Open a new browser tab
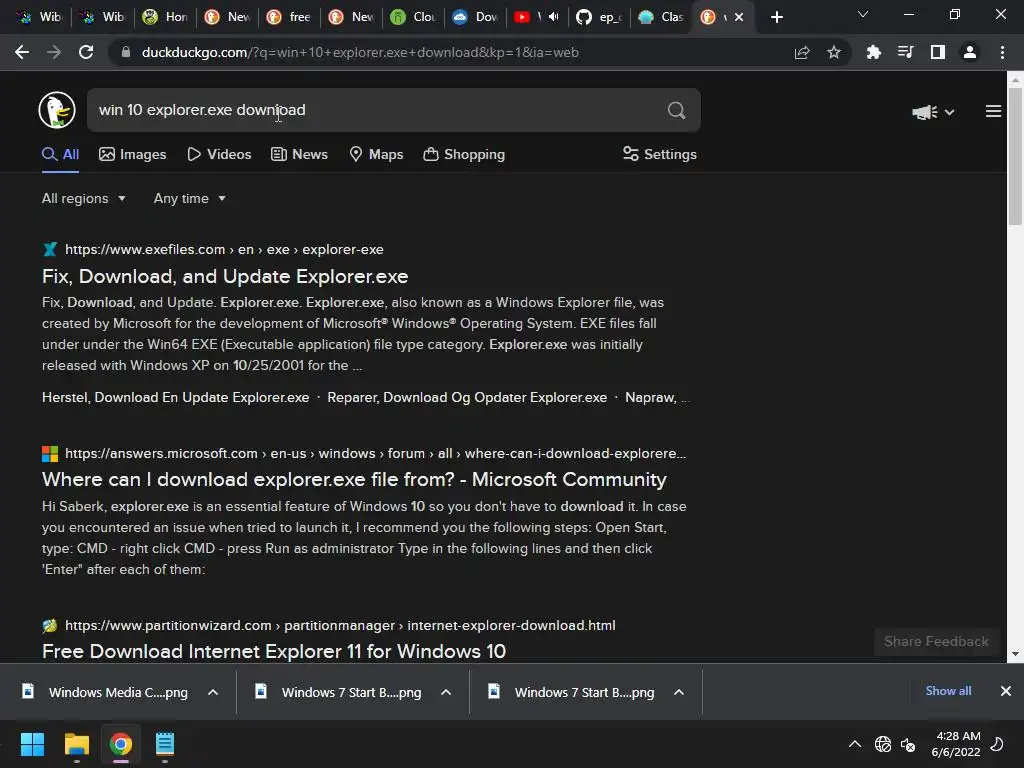This screenshot has height=768, width=1024. coord(776,17)
